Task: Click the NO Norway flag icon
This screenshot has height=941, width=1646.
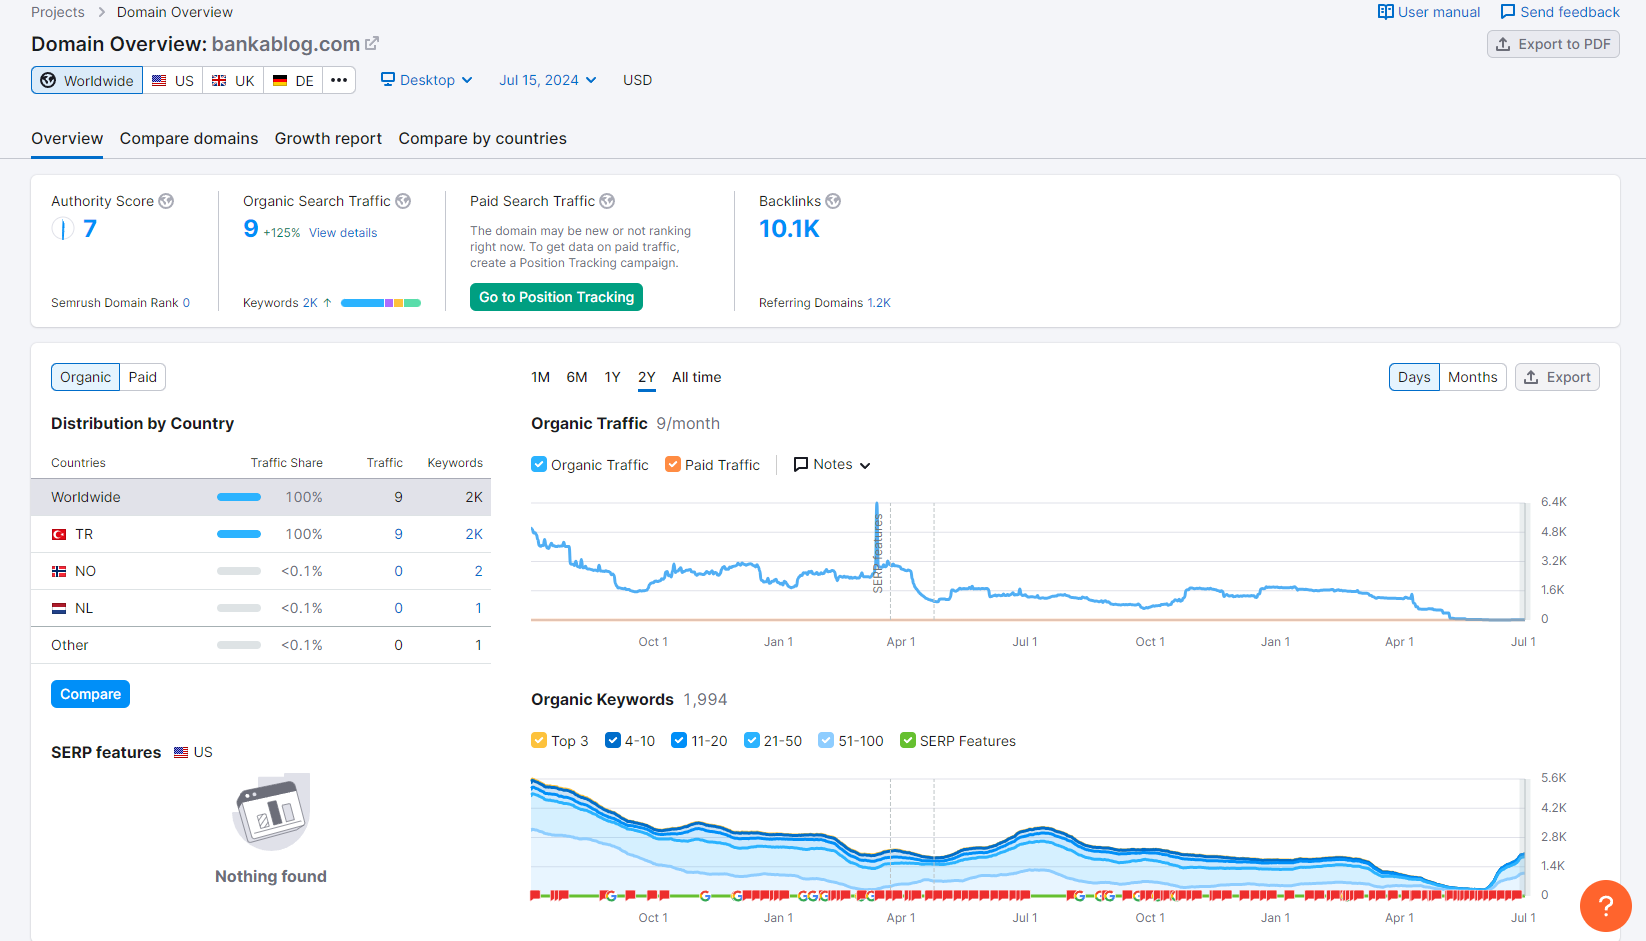Action: 59,572
